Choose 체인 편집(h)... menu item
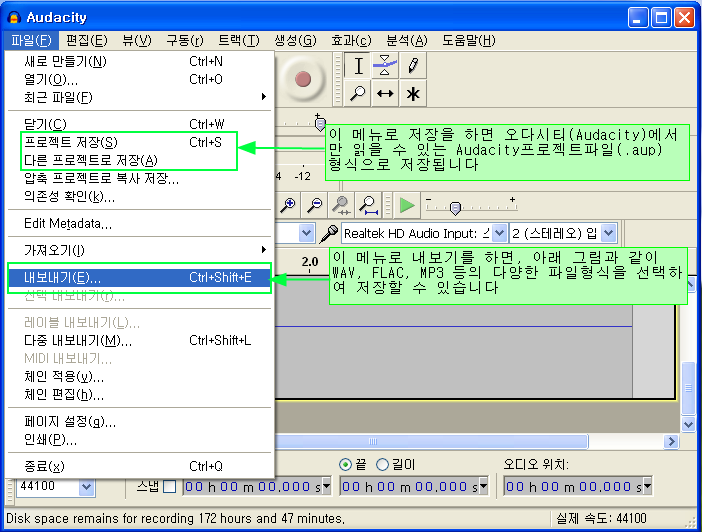Screen dimensions: 702x532 [140, 395]
